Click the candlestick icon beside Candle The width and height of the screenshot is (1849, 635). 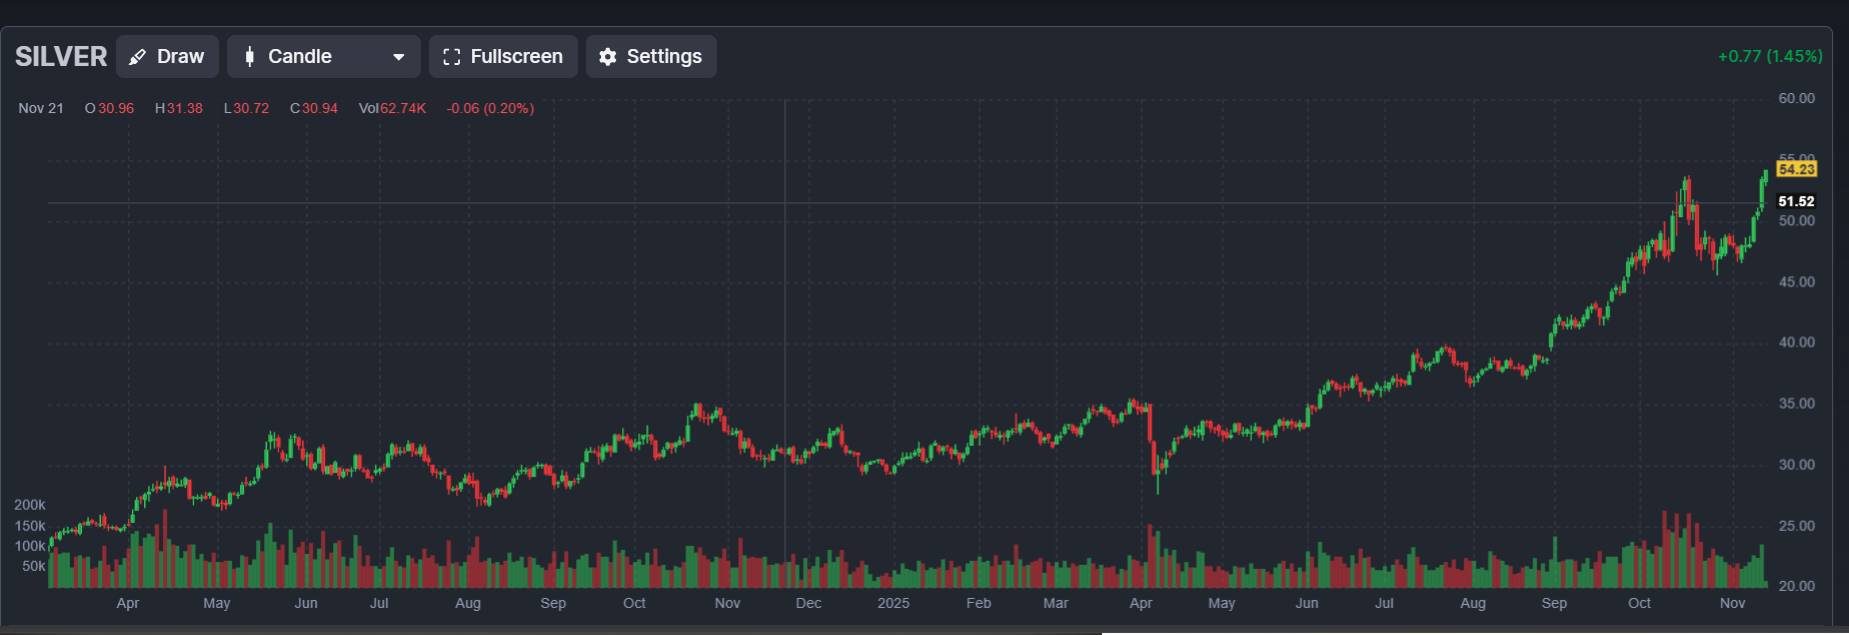point(250,57)
